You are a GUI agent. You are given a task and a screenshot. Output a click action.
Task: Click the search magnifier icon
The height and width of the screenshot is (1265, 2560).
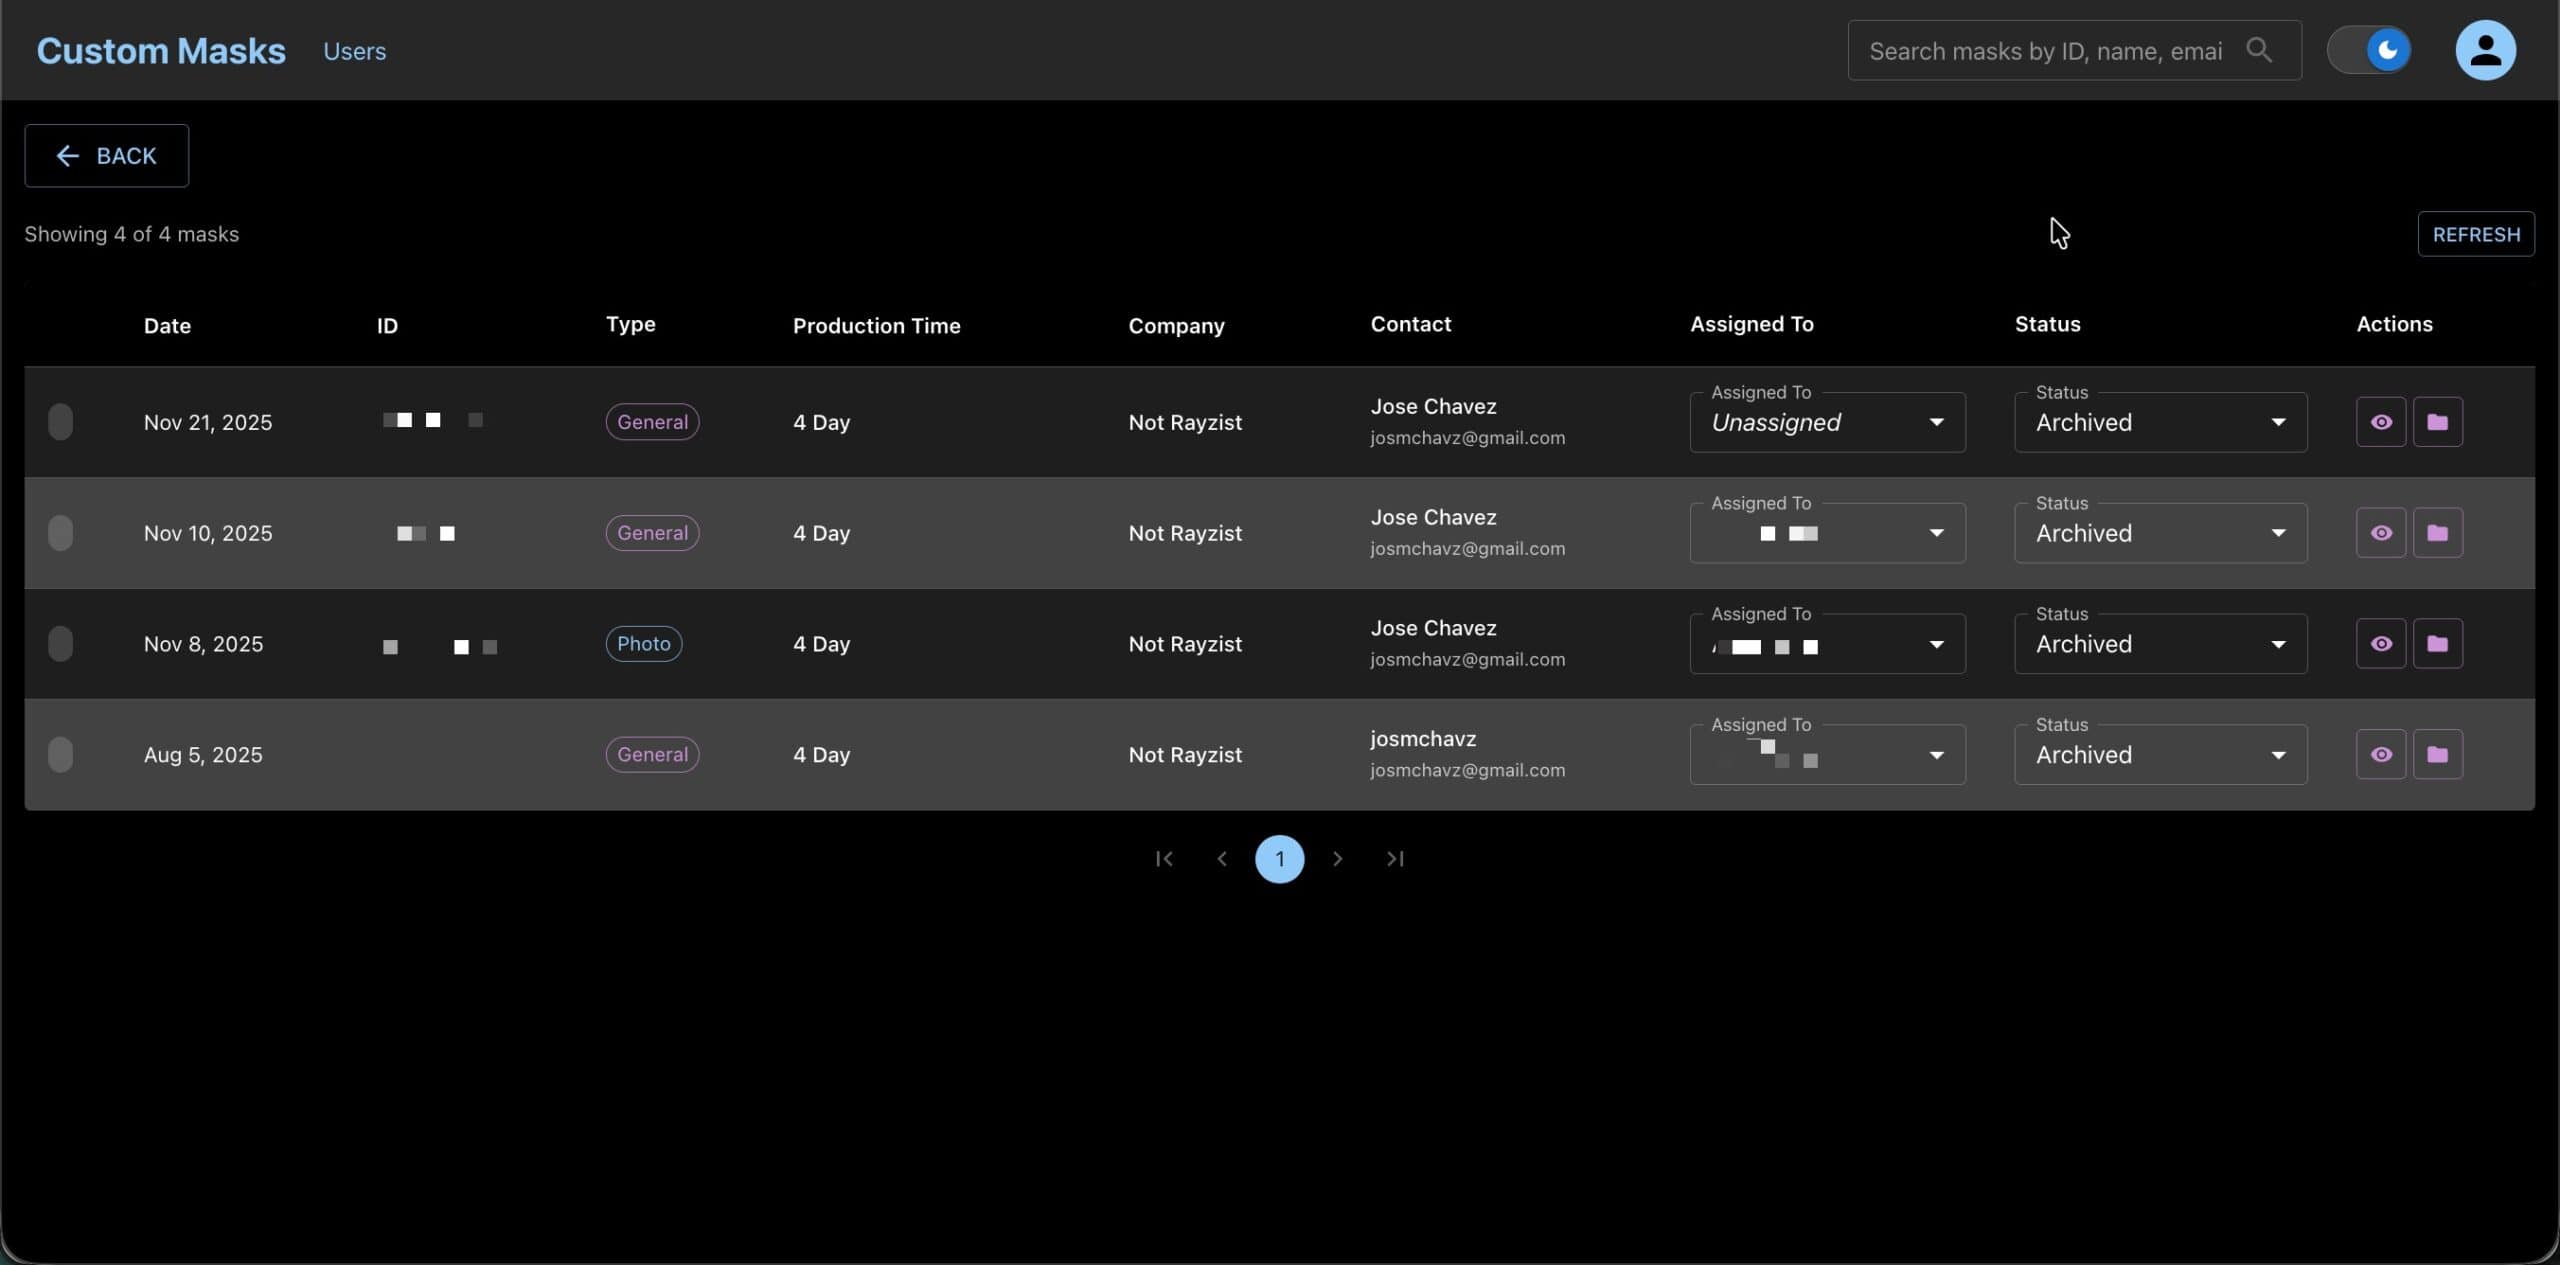point(2258,50)
